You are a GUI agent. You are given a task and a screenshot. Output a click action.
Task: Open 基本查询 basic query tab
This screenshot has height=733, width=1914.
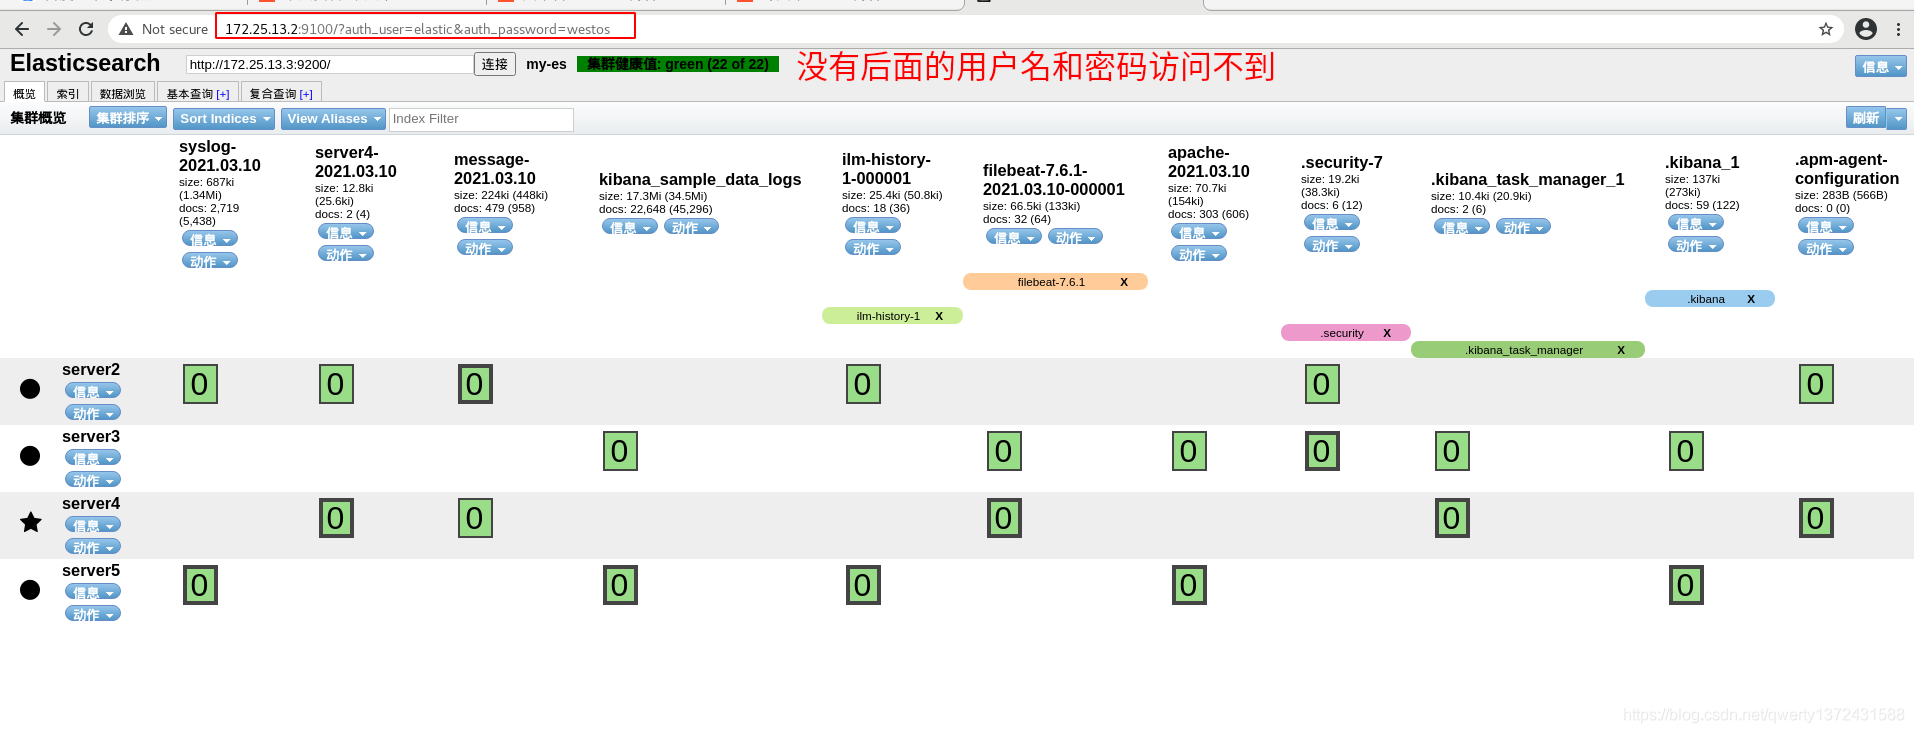pyautogui.click(x=198, y=93)
